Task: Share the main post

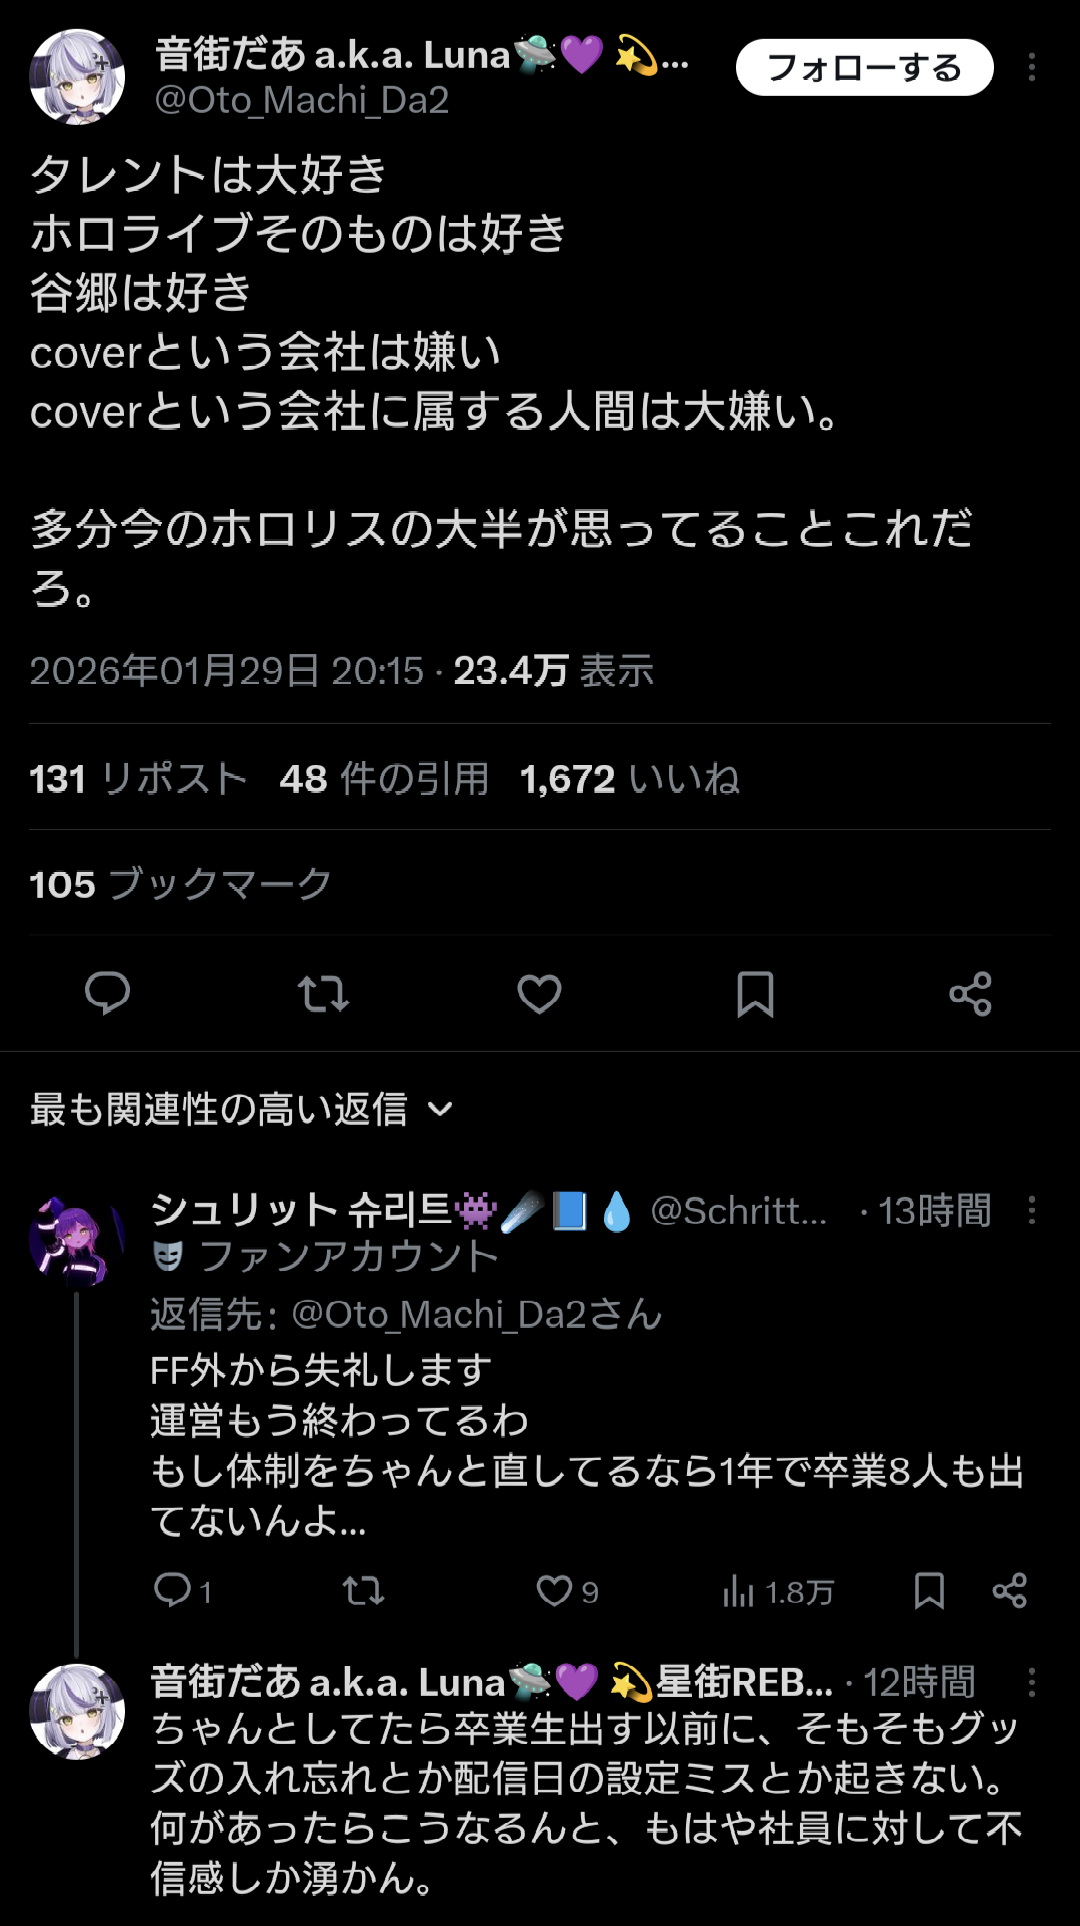Action: 970,994
